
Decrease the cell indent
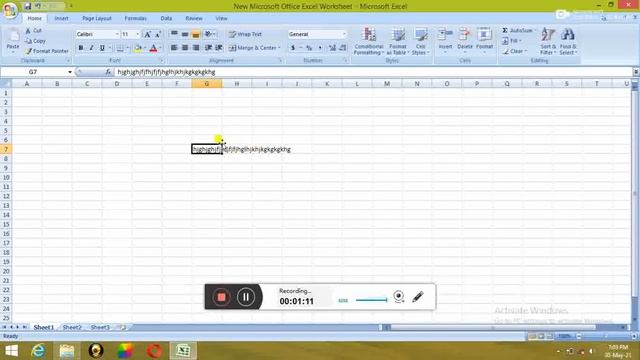point(209,48)
